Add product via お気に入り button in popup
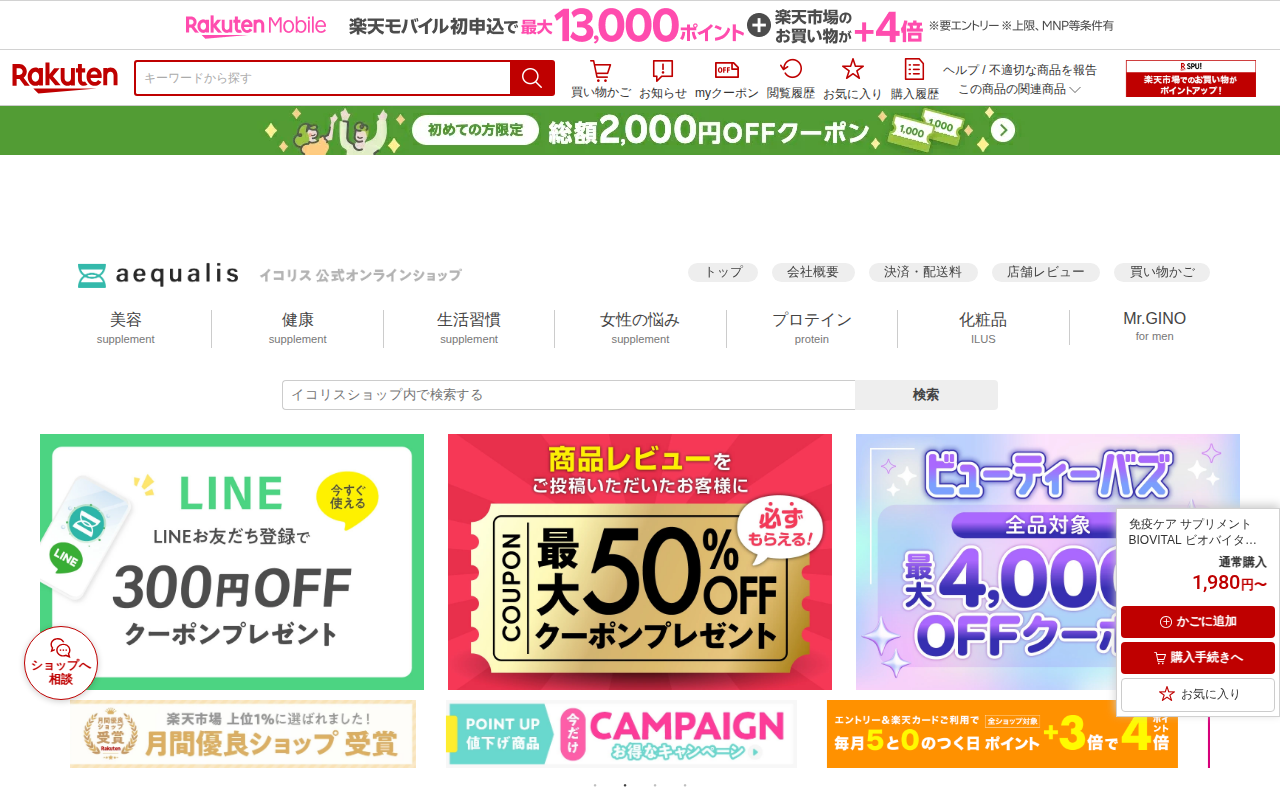Screen dimensions: 1280x800 coord(1198,694)
